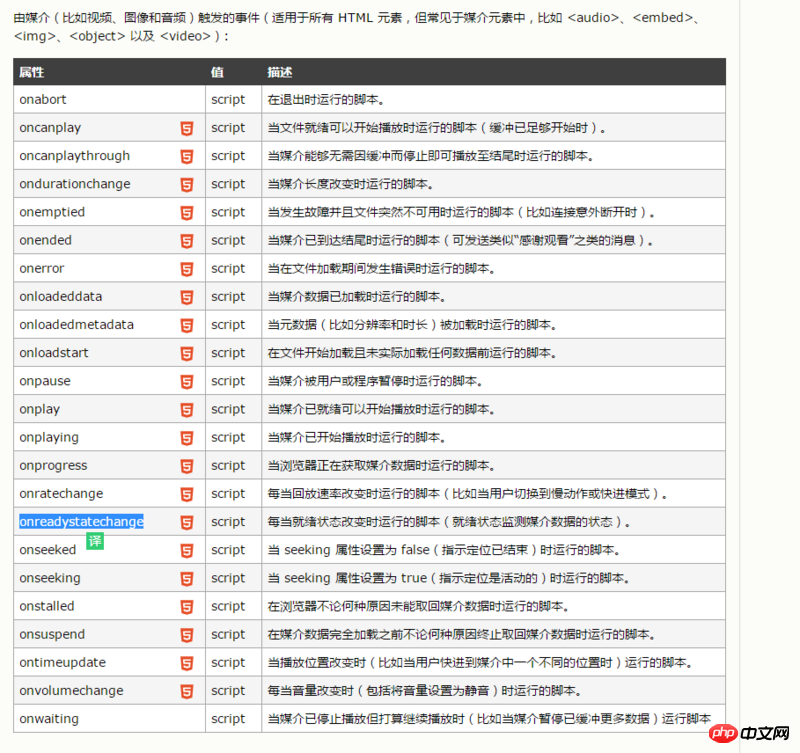800x753 pixels.
Task: Click the HTML5 icon in the oncanplay row
Action: coord(187,129)
